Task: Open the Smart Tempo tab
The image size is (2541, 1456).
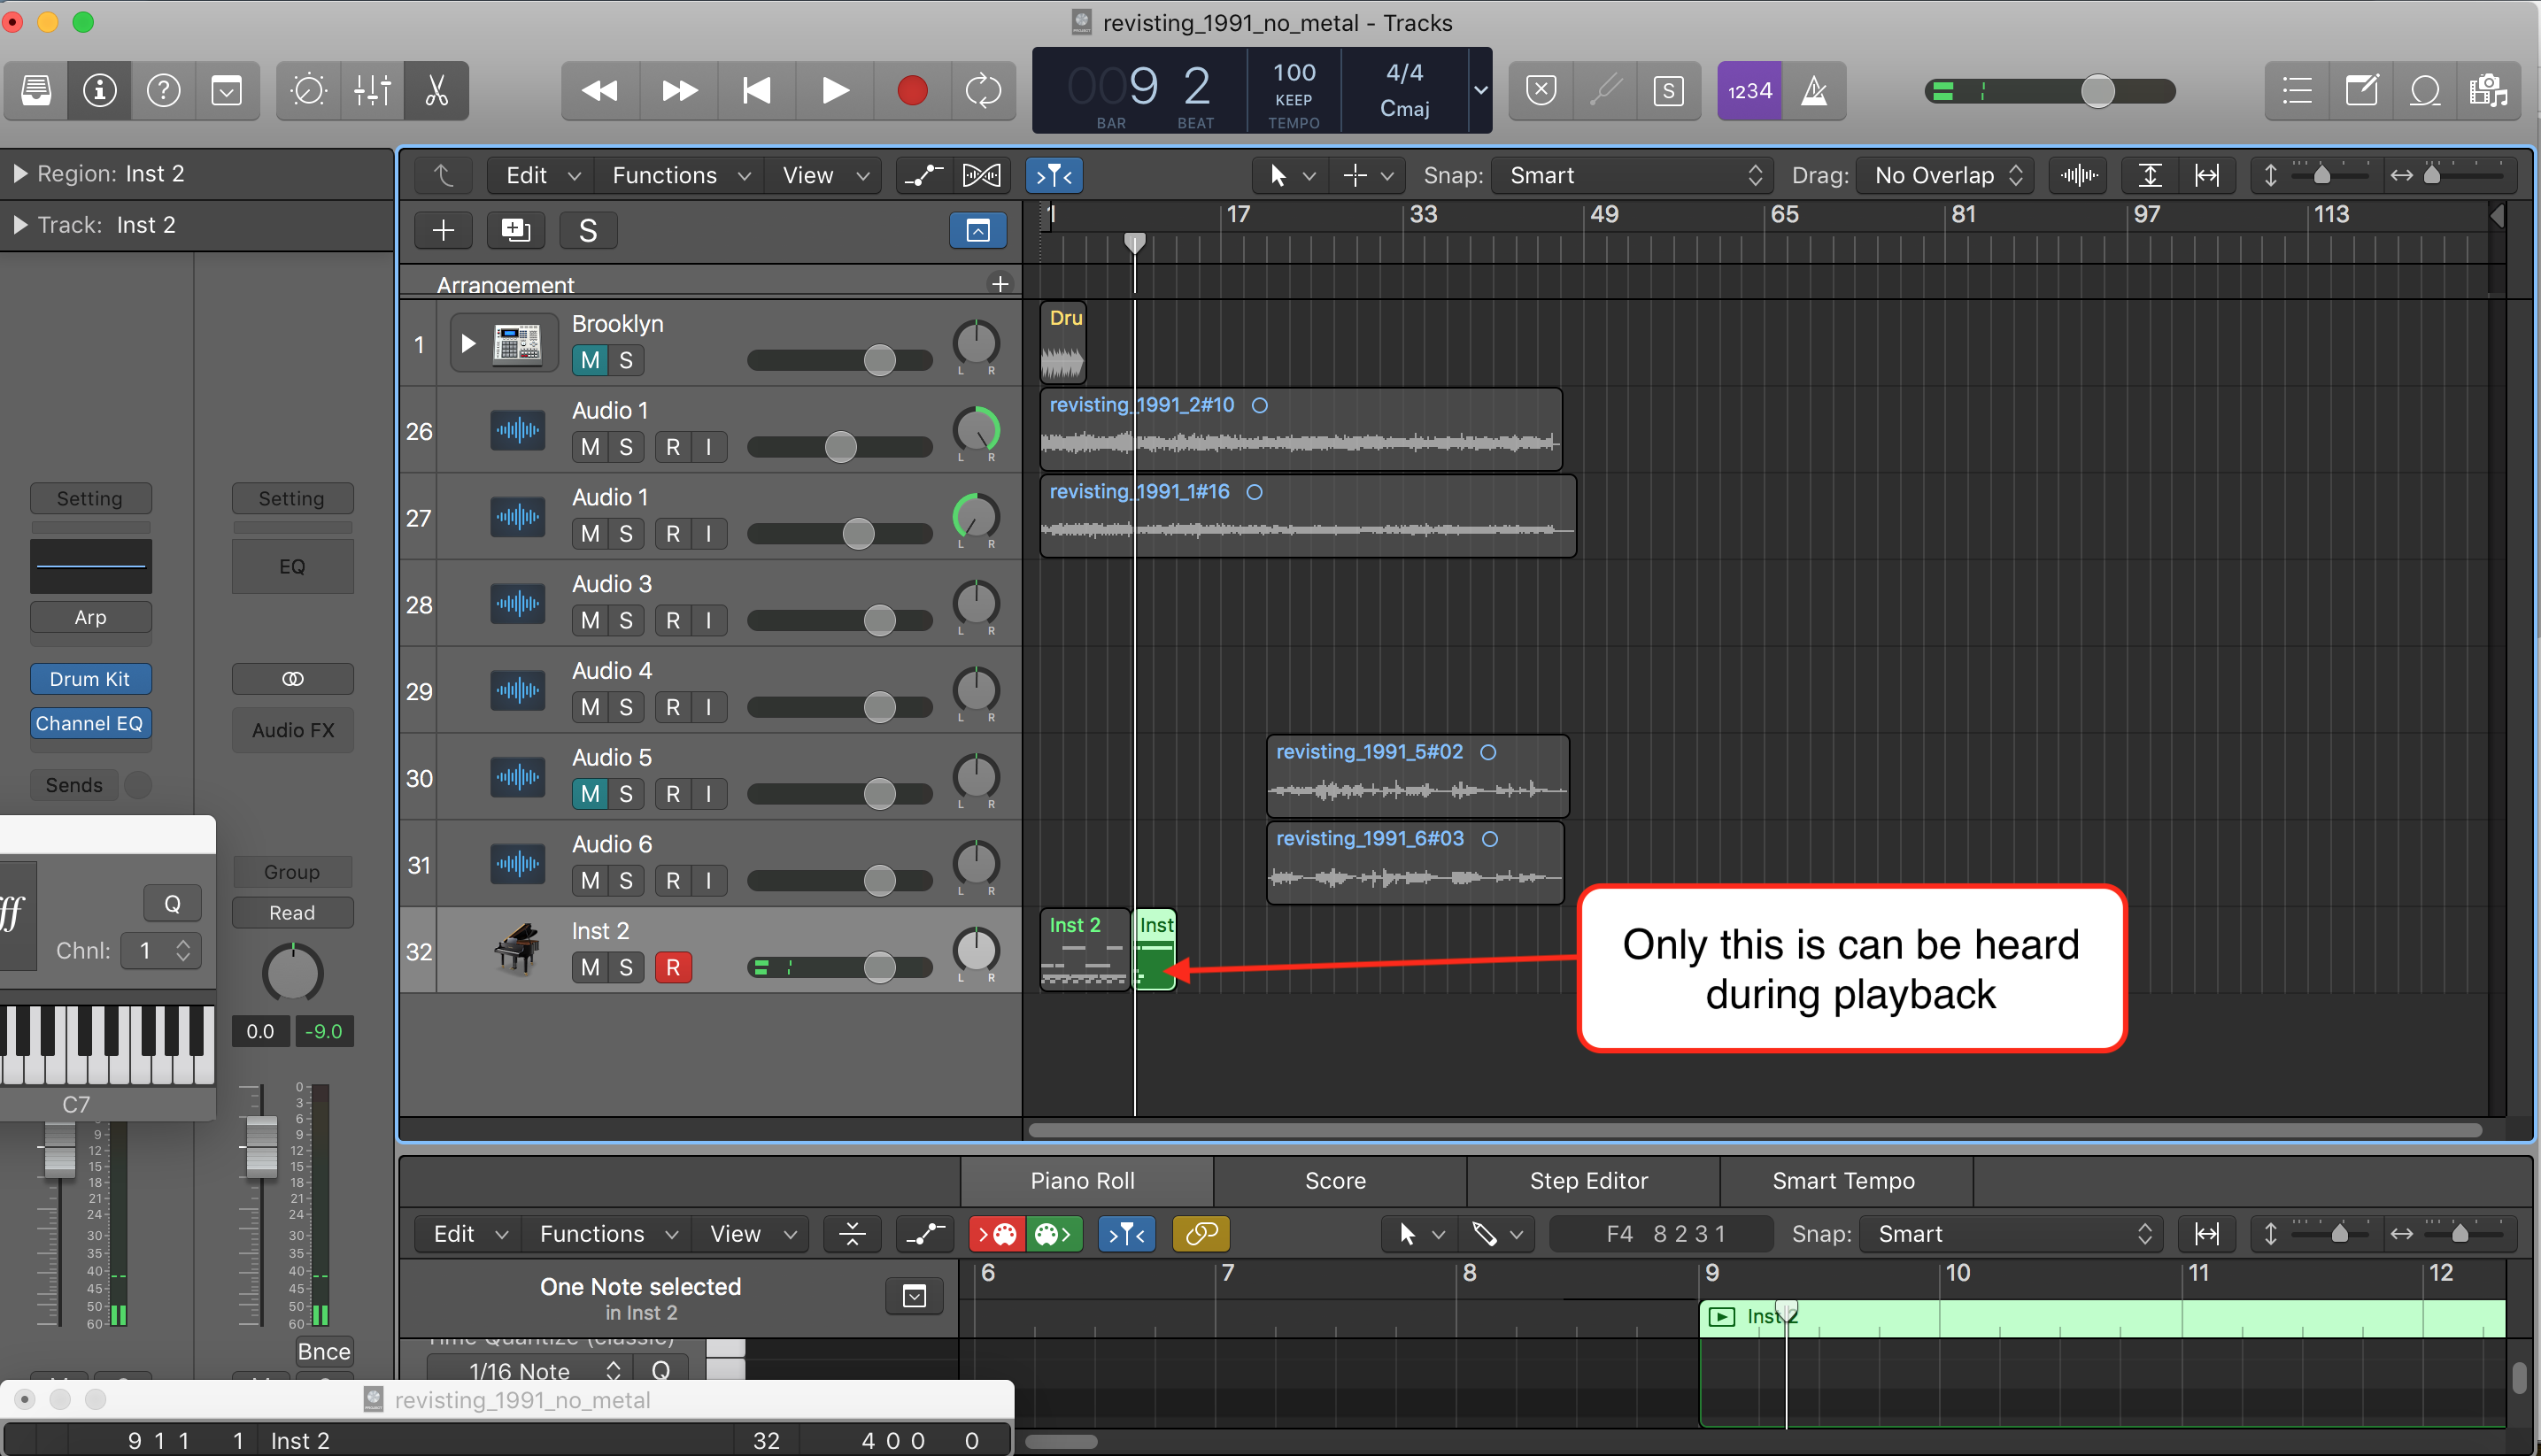Action: (x=1843, y=1180)
